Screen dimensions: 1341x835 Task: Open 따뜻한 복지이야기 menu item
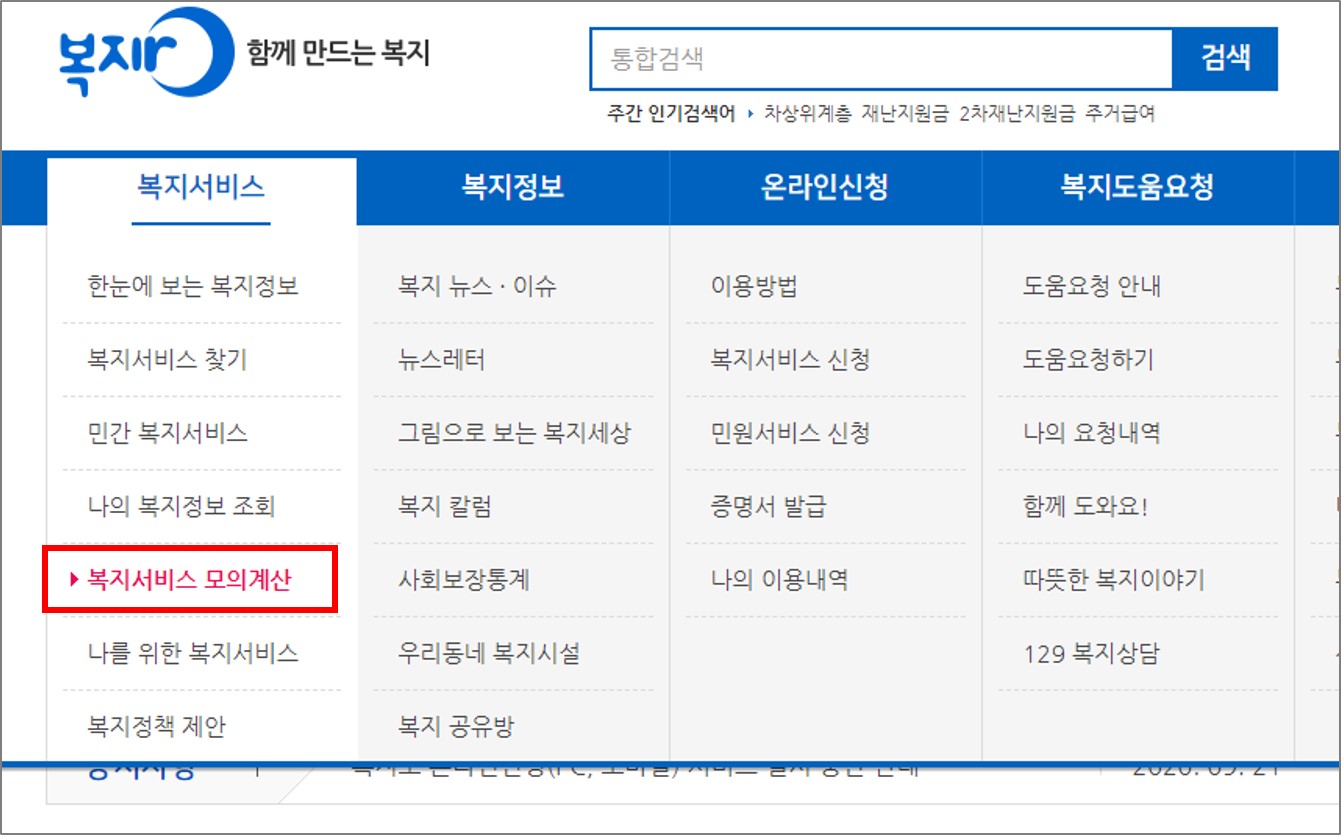coord(1115,579)
